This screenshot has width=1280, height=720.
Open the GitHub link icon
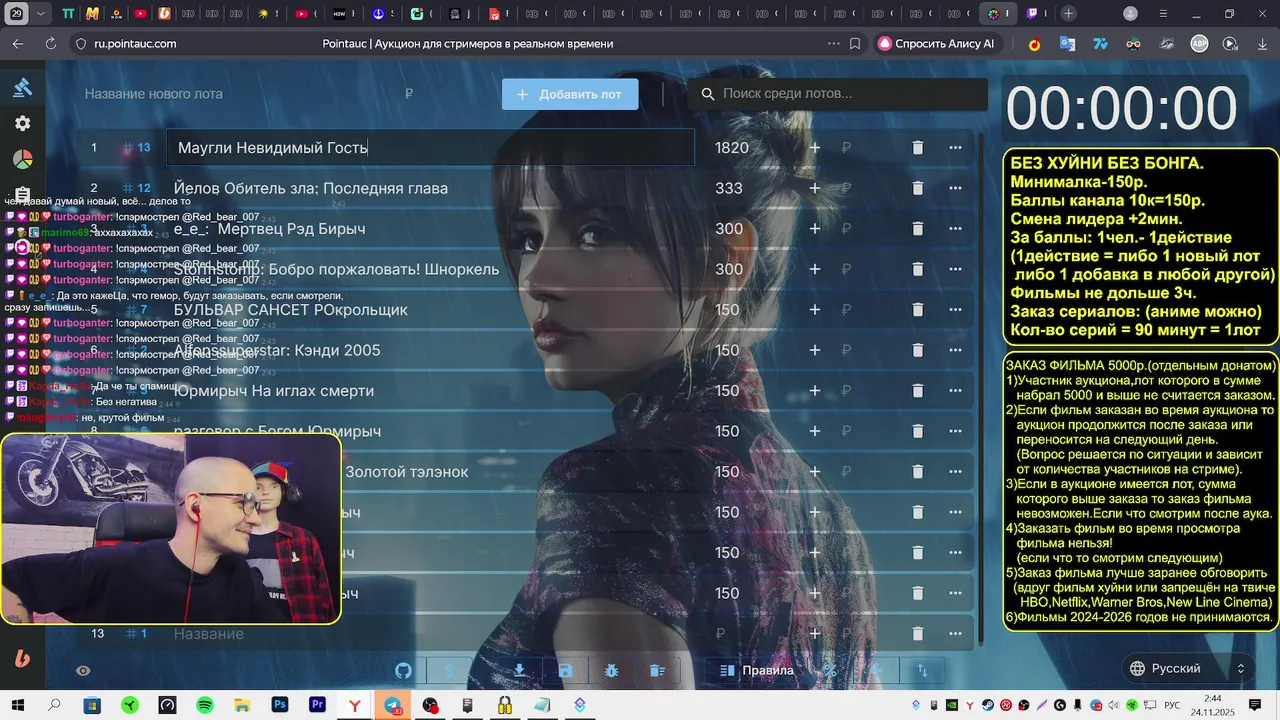(403, 671)
